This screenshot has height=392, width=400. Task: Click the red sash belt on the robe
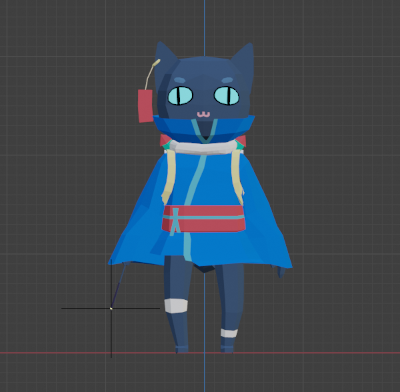point(204,219)
